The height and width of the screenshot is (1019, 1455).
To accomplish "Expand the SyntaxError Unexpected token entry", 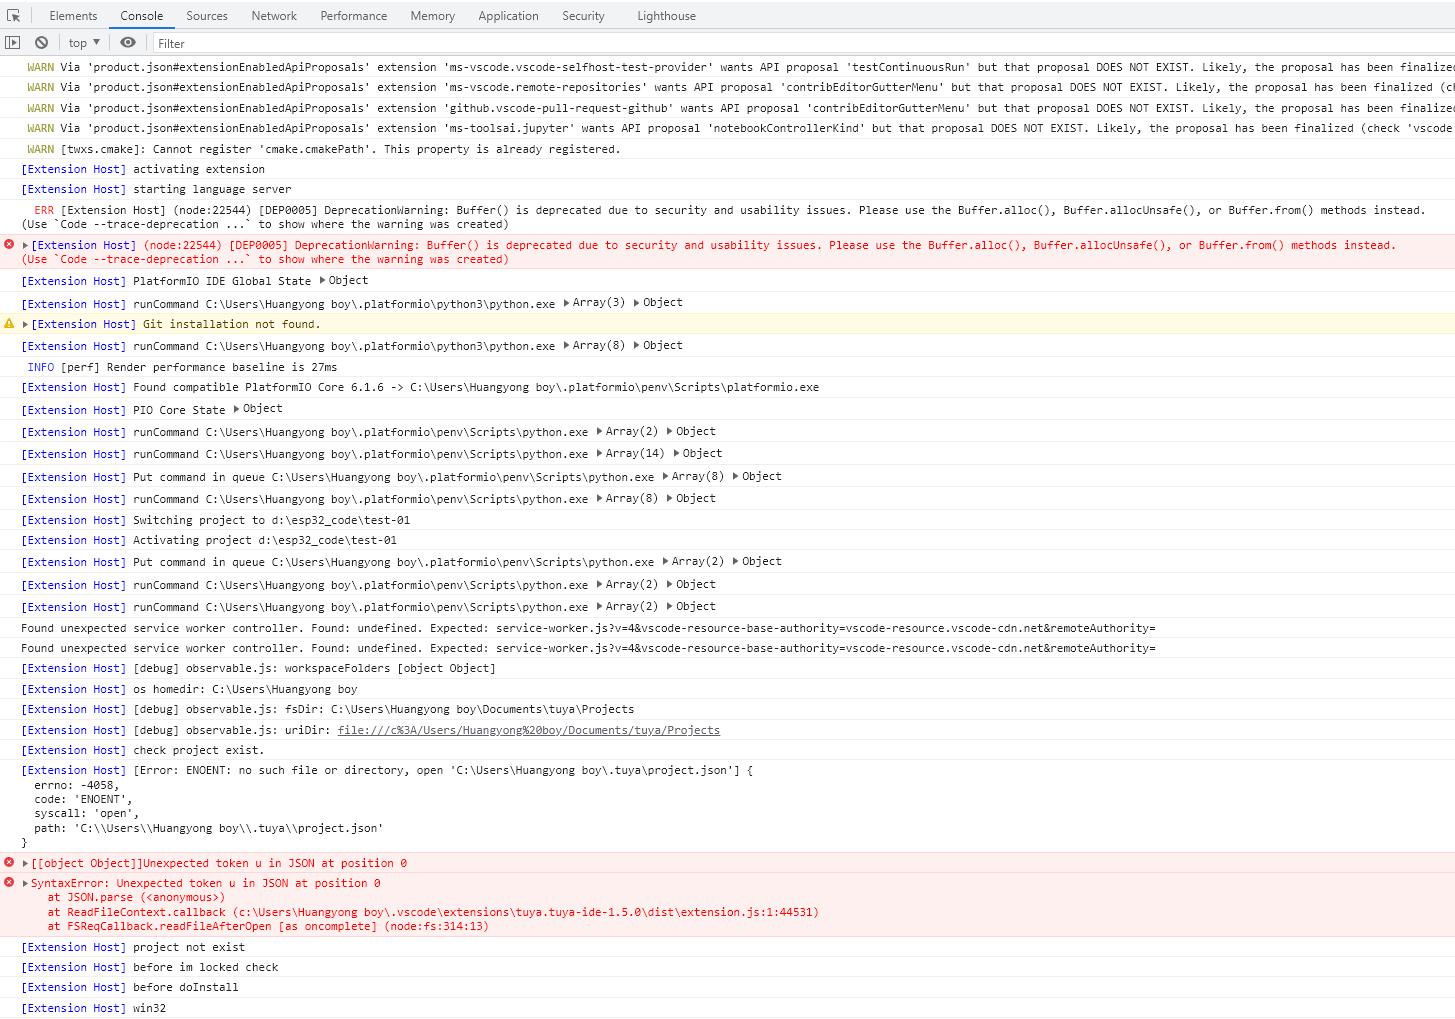I will coord(25,883).
